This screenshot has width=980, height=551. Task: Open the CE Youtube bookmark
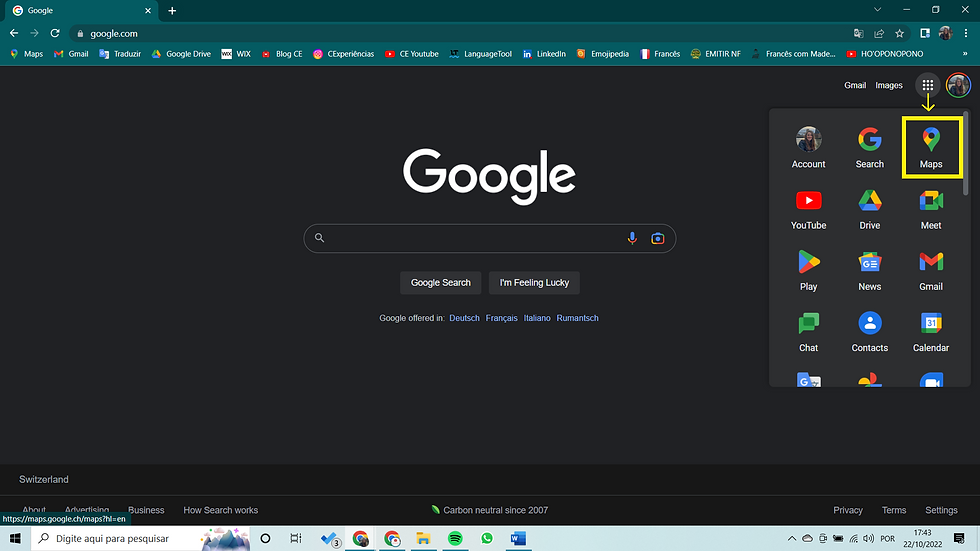pos(412,54)
